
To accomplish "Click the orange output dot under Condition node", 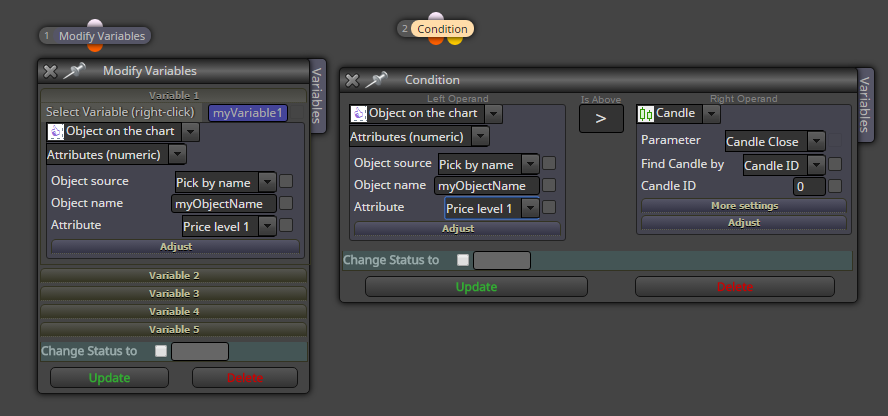I will pyautogui.click(x=436, y=40).
